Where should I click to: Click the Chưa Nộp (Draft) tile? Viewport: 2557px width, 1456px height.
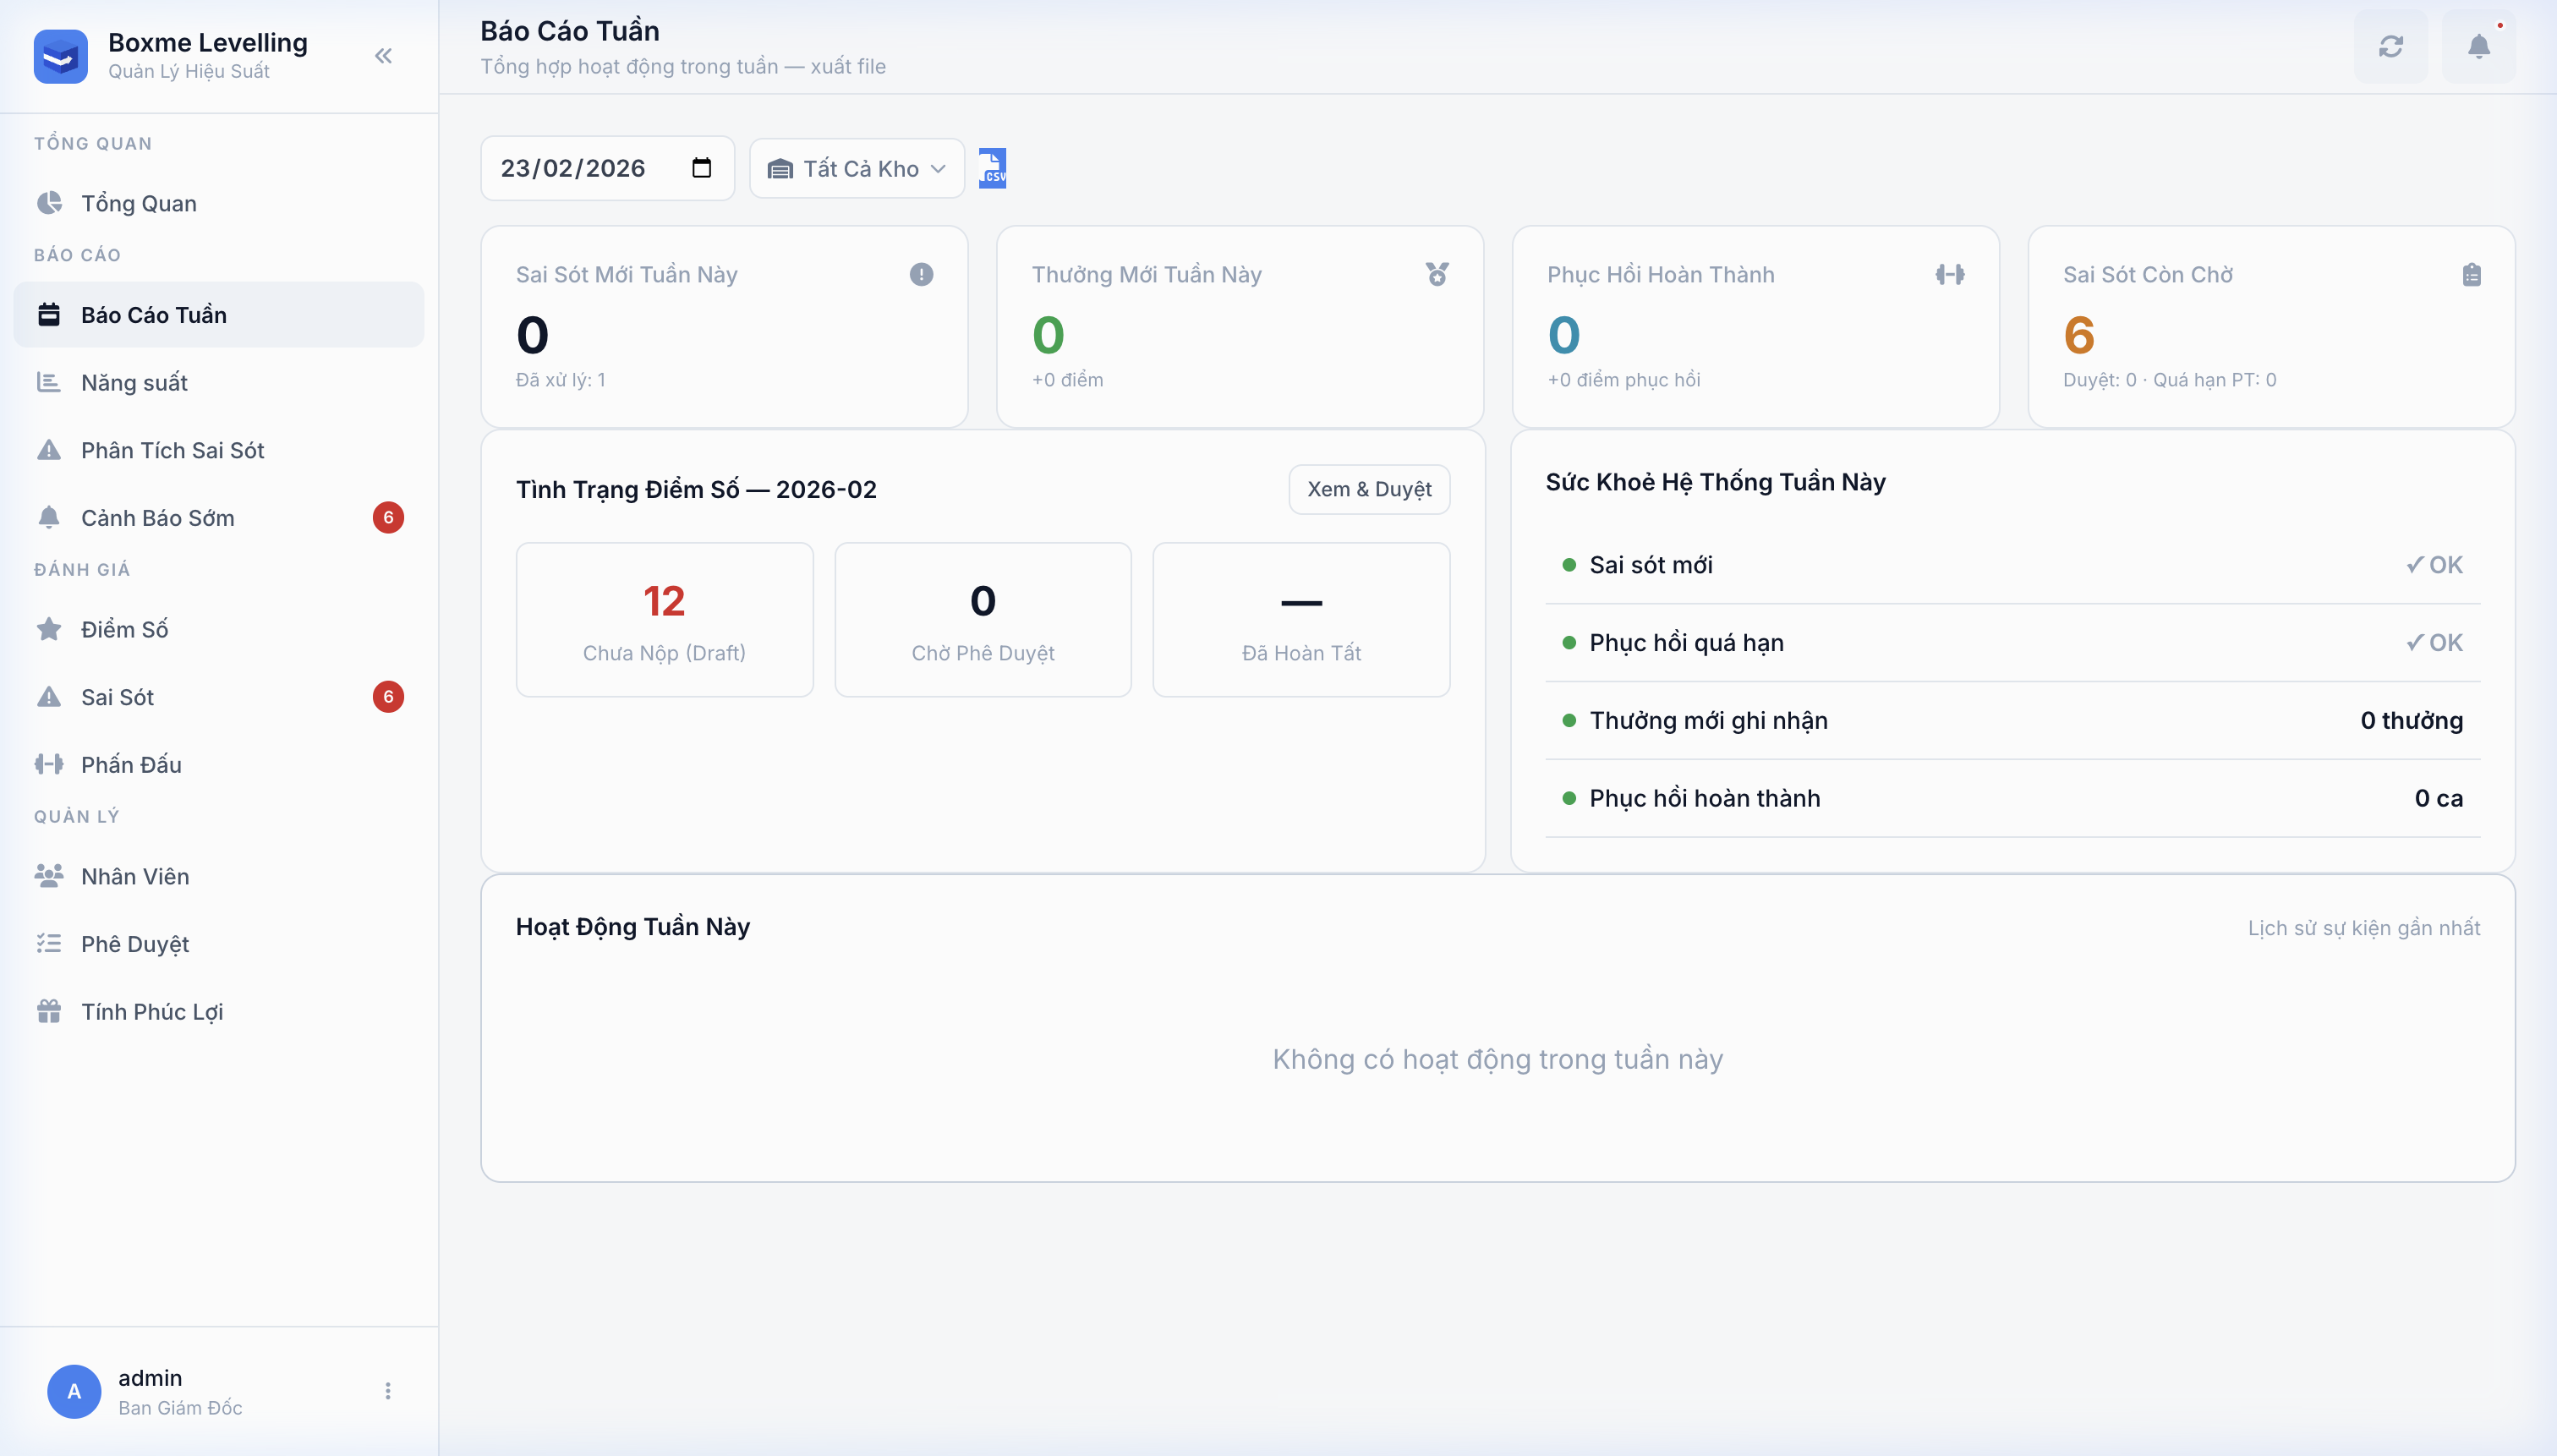click(664, 620)
